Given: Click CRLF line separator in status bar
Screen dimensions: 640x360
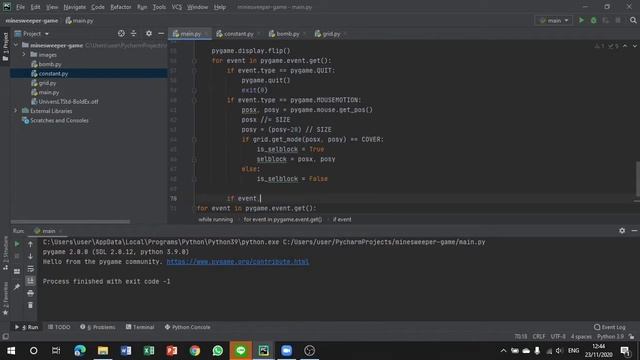Looking at the screenshot, I should [x=539, y=336].
